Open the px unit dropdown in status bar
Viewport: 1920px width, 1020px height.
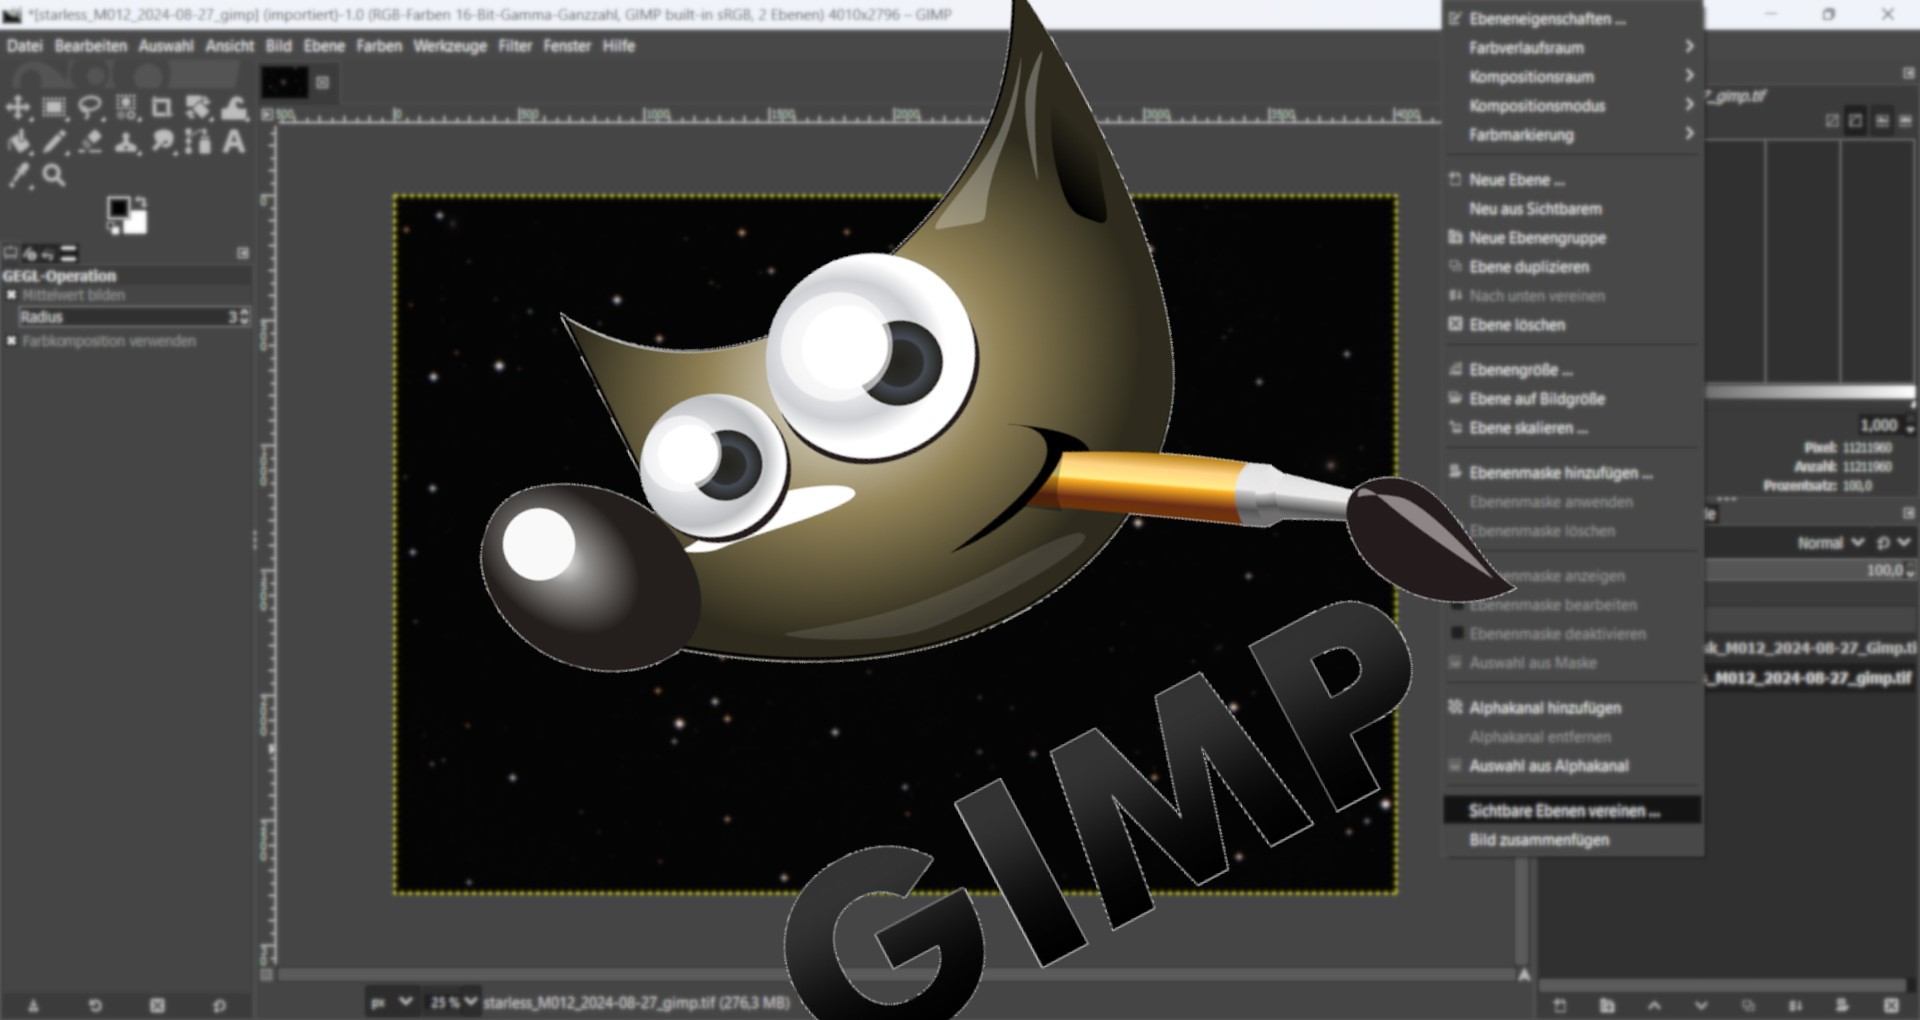(391, 1001)
